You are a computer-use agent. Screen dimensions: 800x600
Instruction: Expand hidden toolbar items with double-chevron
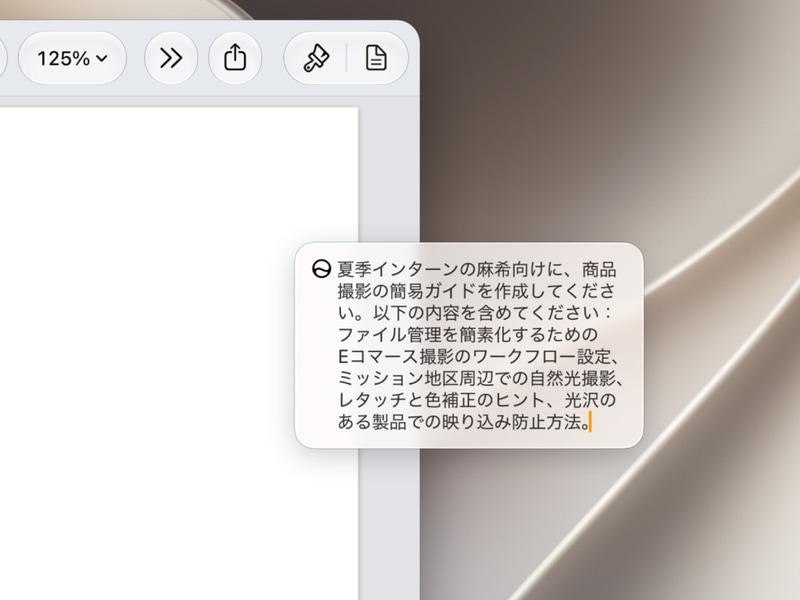pyautogui.click(x=171, y=58)
